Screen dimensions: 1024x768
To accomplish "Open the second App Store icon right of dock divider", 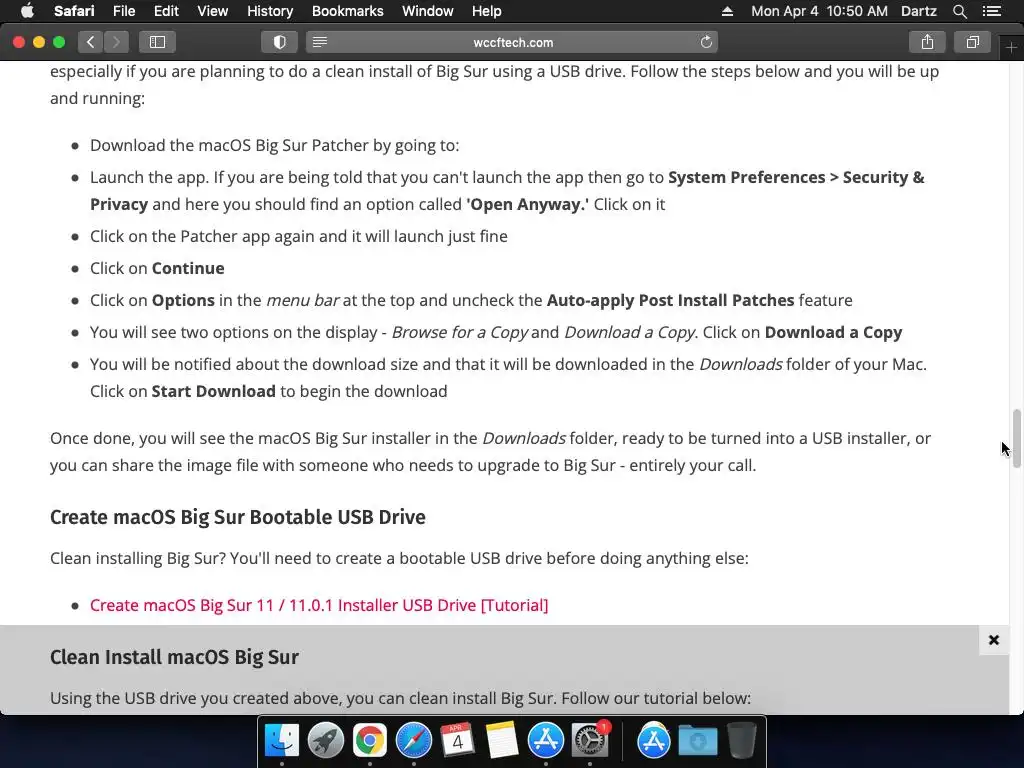I will [654, 740].
